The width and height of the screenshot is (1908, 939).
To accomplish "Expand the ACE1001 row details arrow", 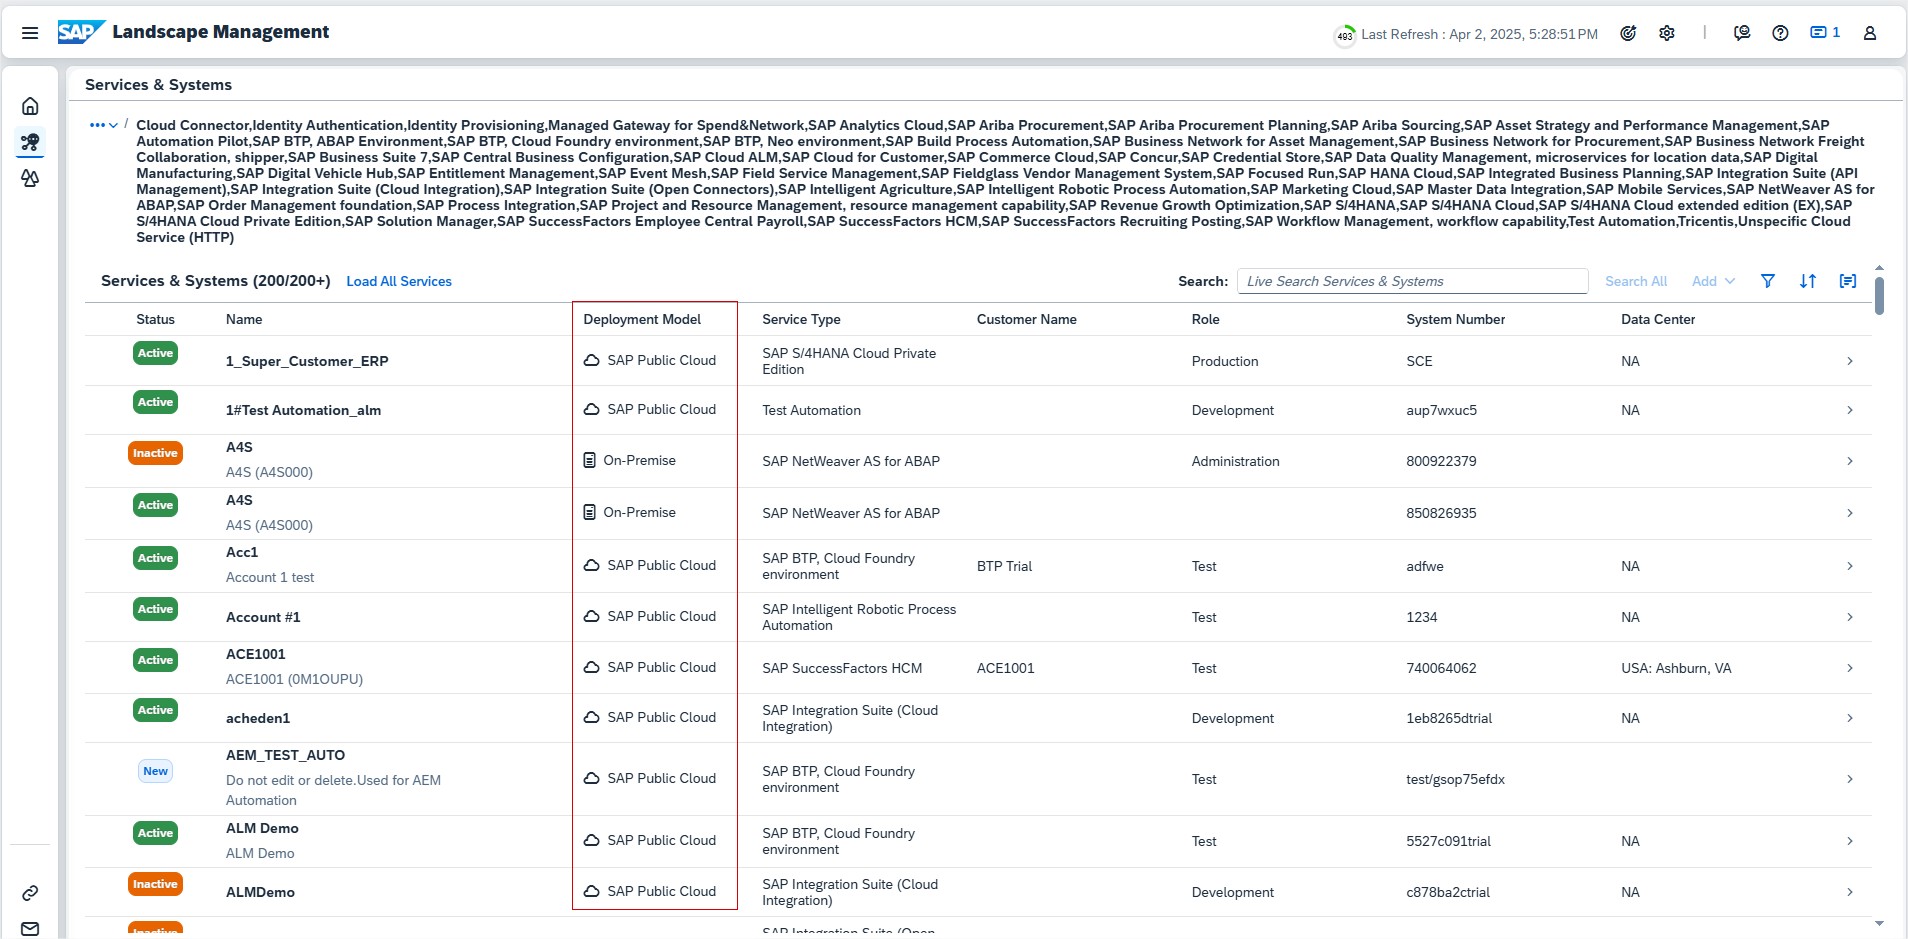I will click(1850, 668).
